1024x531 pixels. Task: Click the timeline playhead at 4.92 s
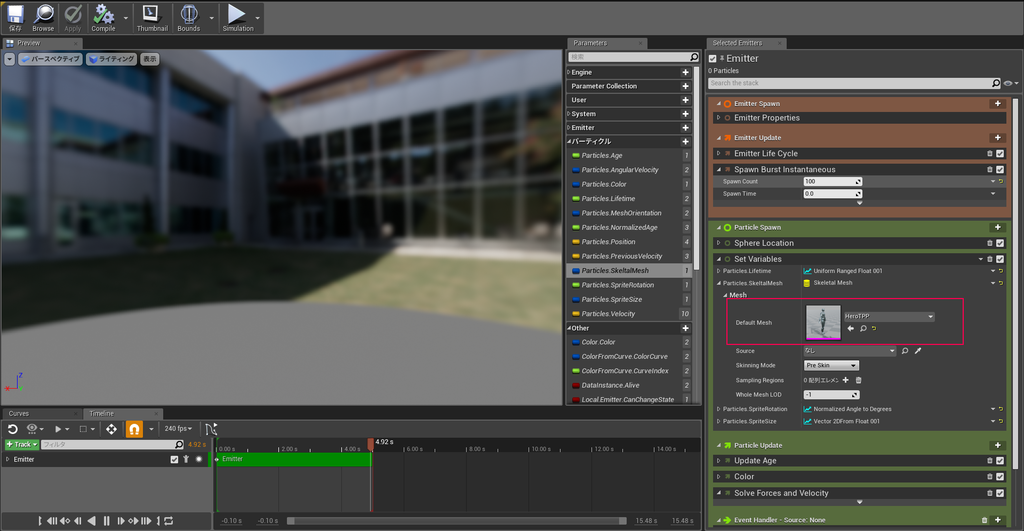371,444
